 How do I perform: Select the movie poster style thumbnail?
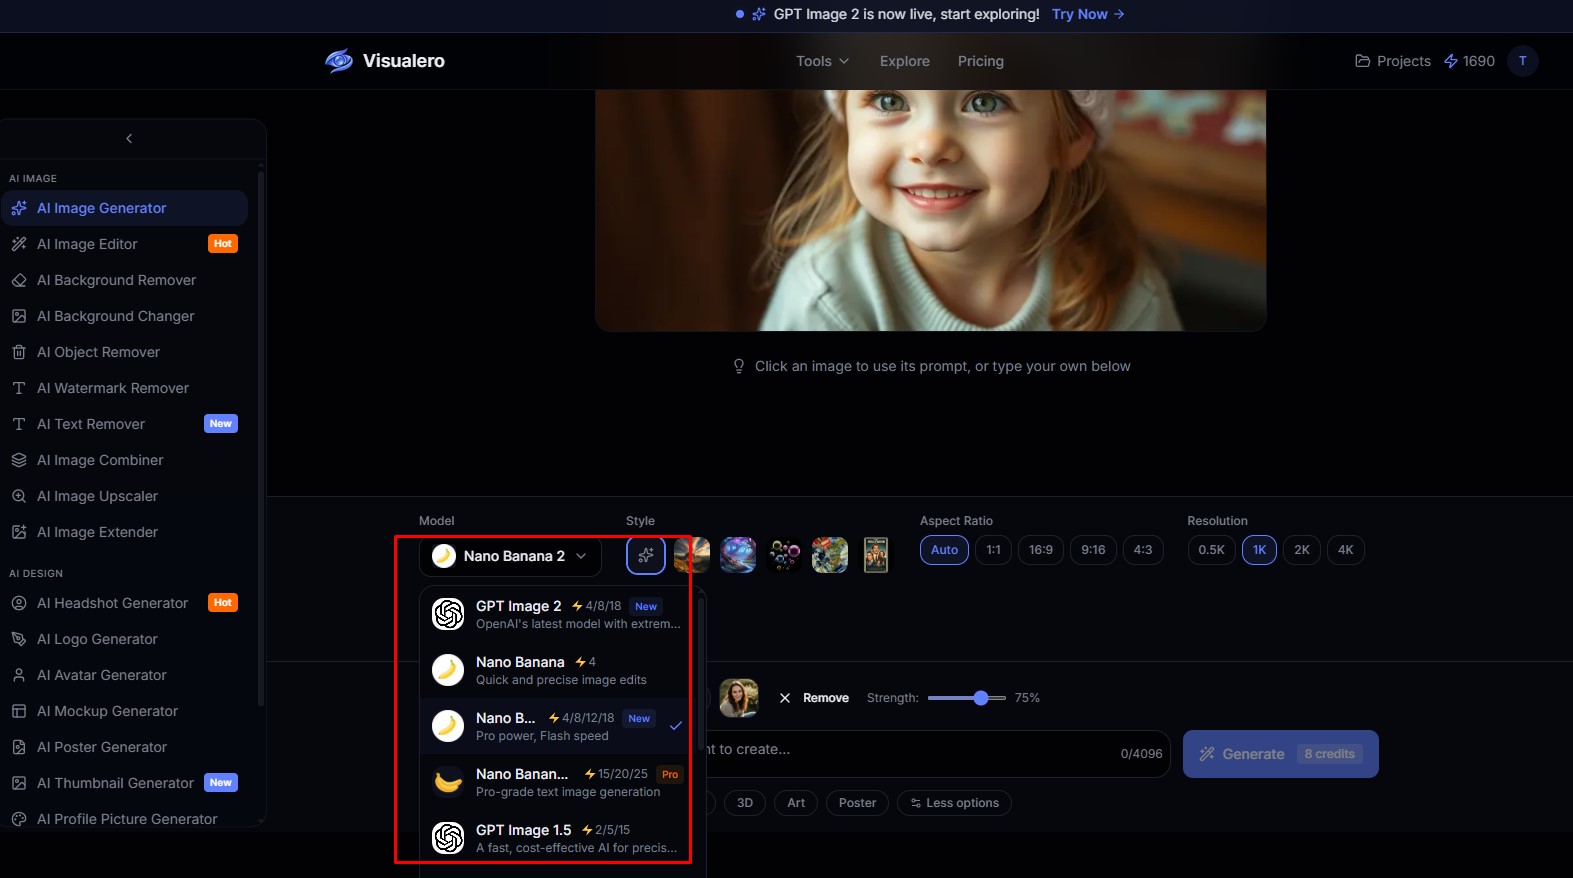point(876,555)
